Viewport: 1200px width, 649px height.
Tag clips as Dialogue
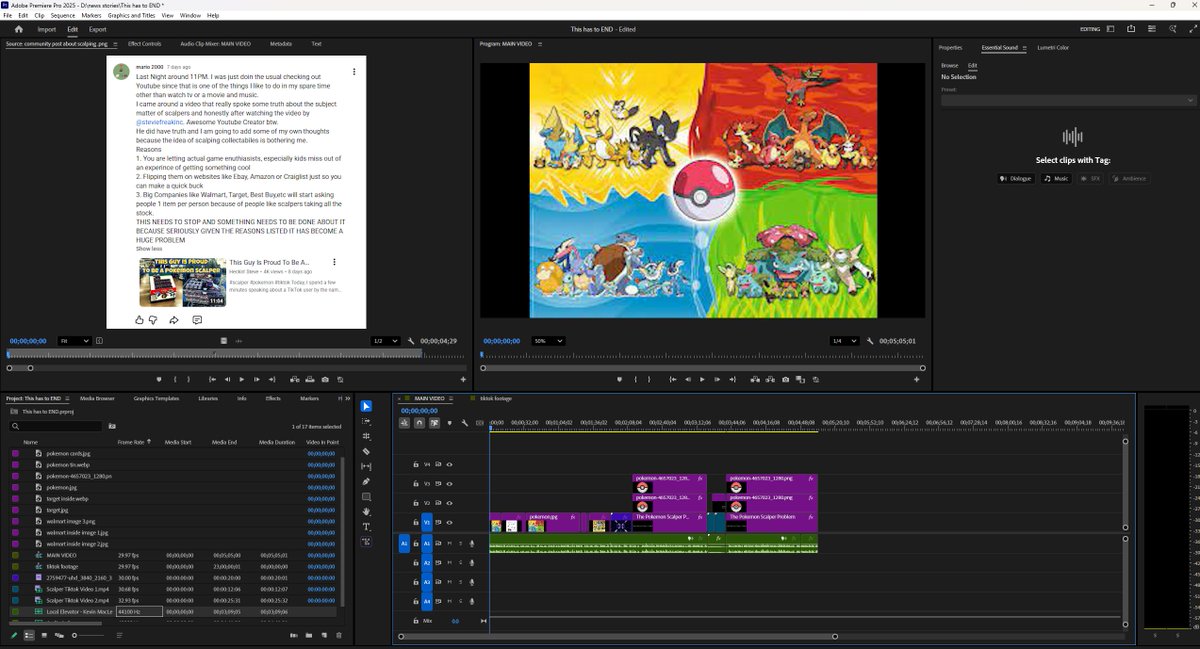(x=1015, y=178)
